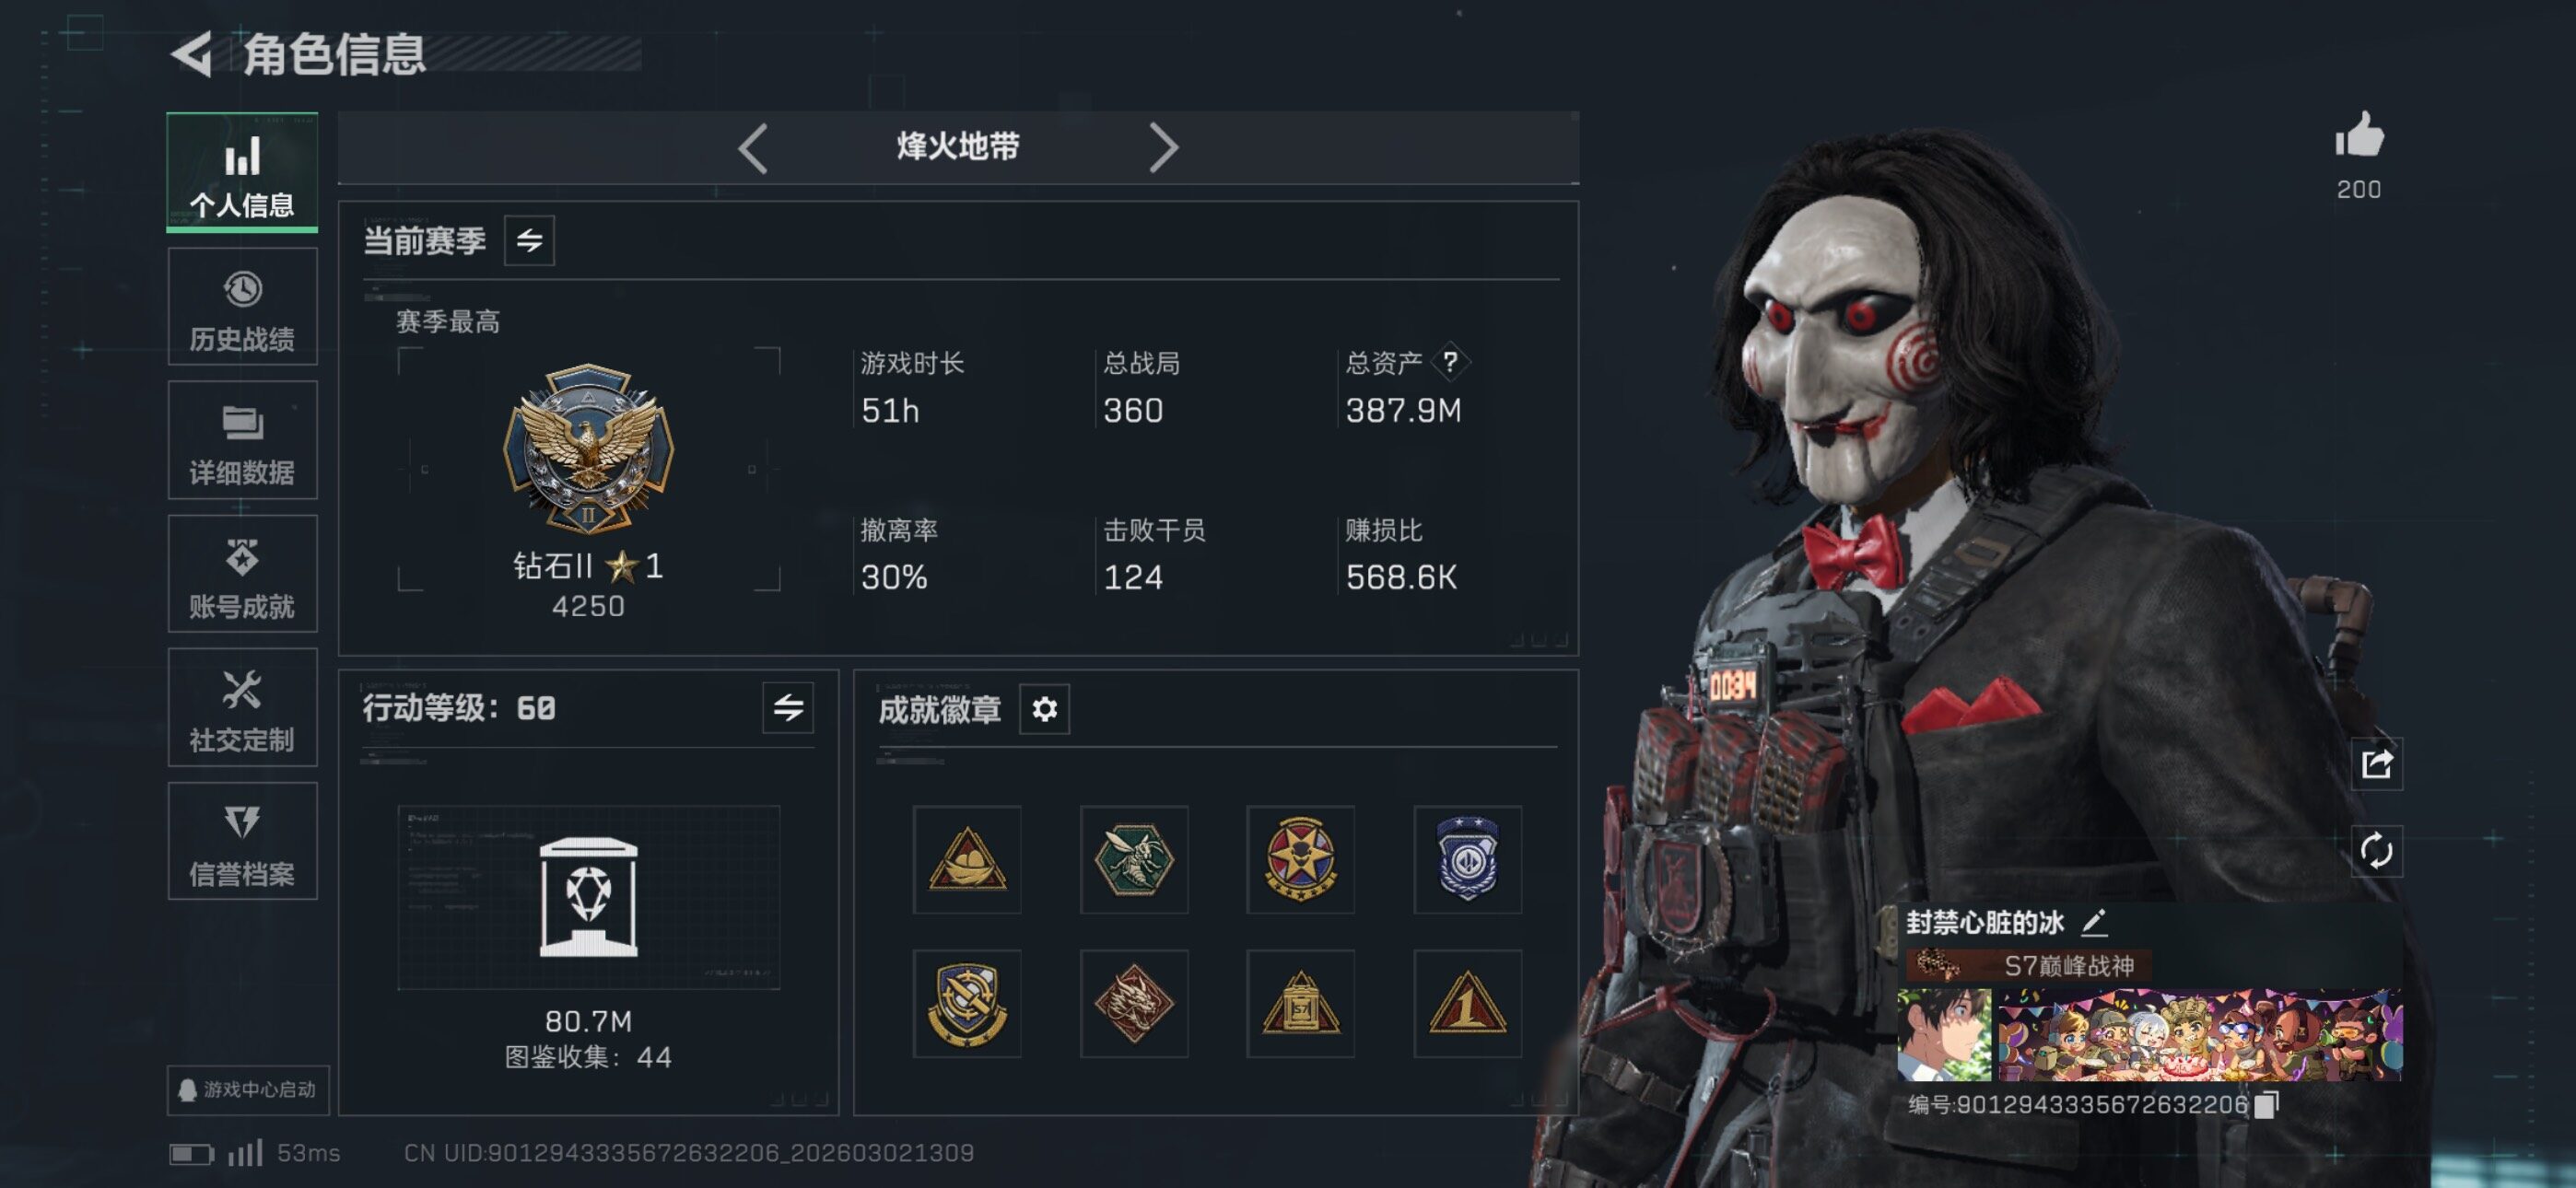Open the 历史战绩 tab
The height and width of the screenshot is (1188, 2576).
pos(242,307)
